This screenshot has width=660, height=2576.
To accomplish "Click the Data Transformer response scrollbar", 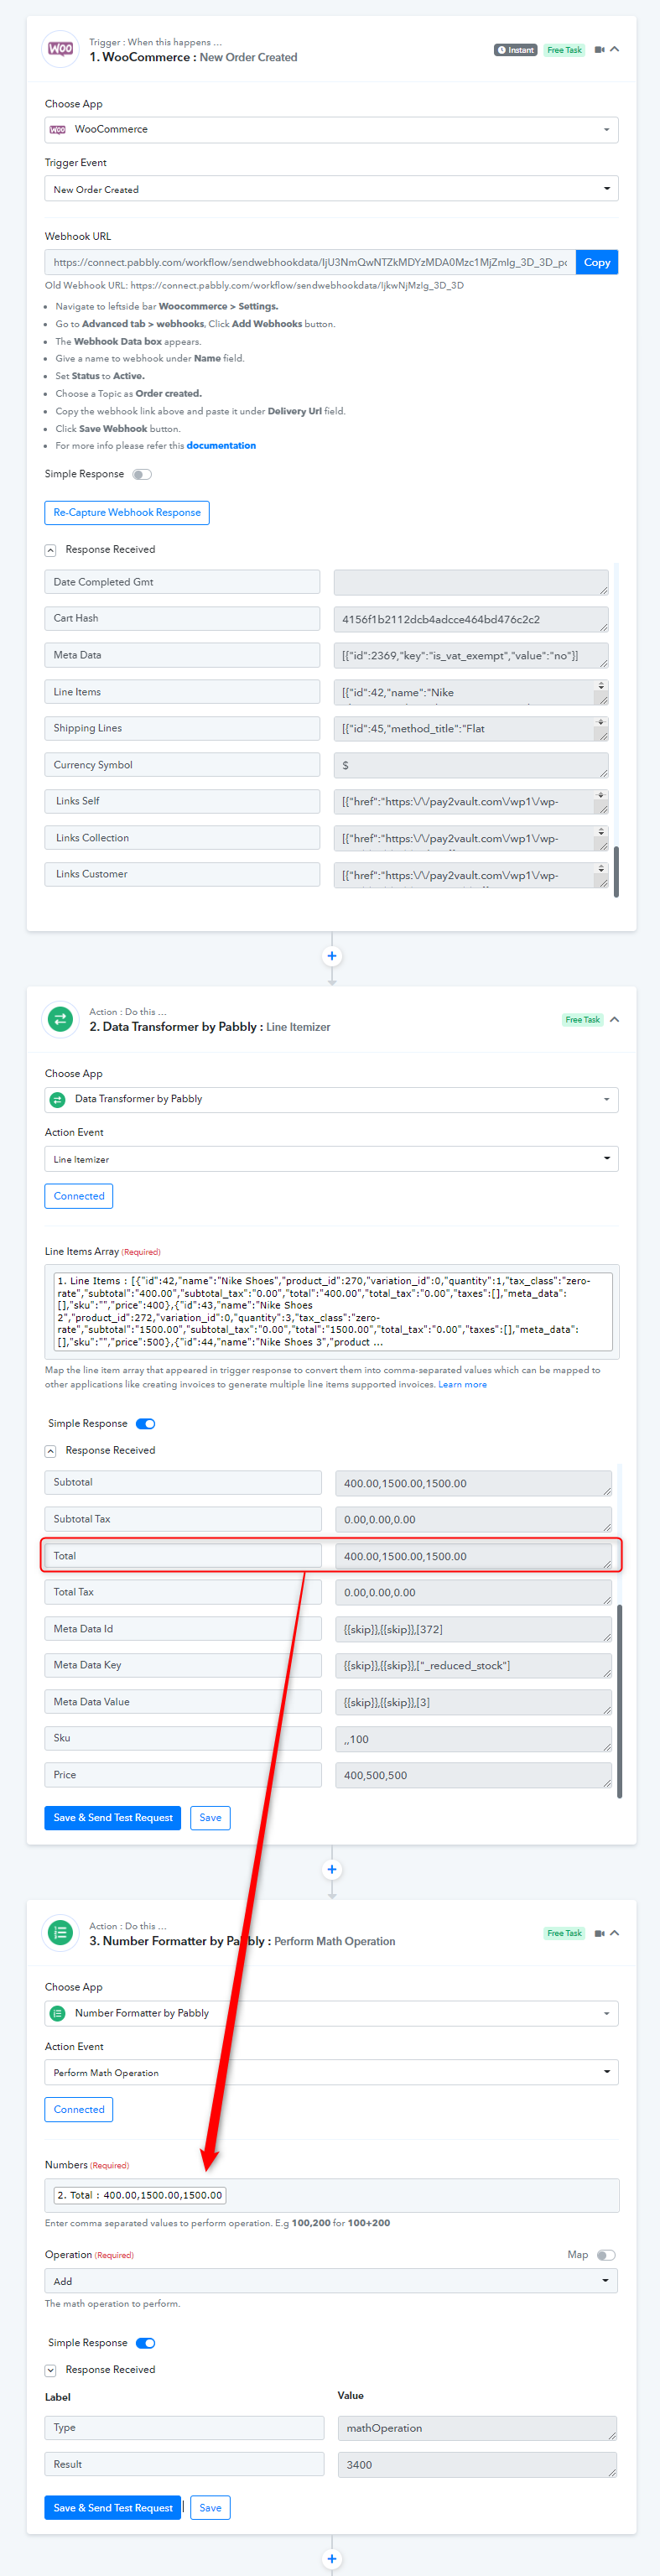I will [620, 1702].
